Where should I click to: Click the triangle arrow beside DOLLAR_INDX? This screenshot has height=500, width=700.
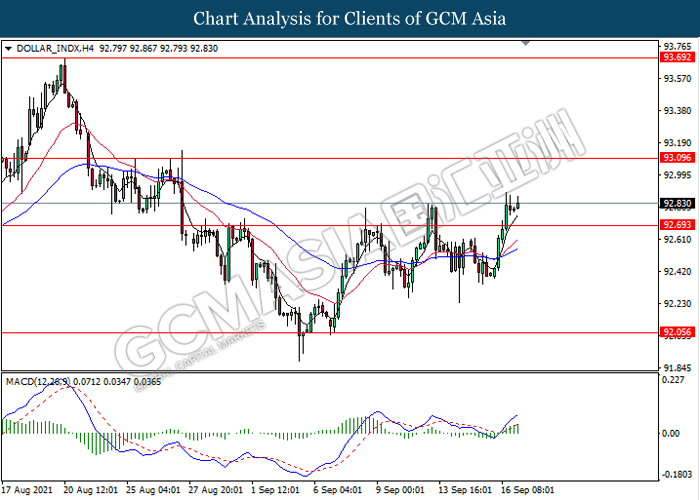coord(9,47)
